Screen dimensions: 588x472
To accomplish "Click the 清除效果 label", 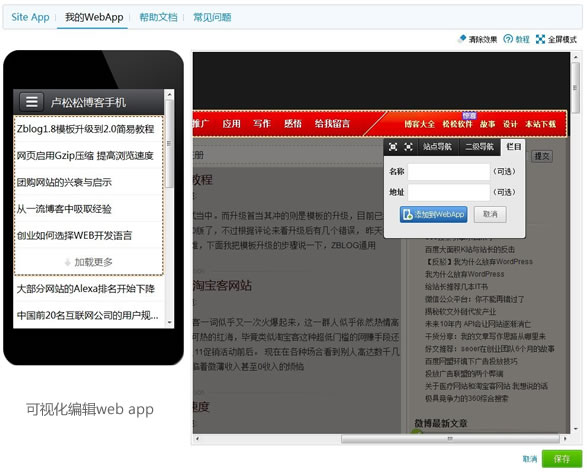I will (x=483, y=39).
